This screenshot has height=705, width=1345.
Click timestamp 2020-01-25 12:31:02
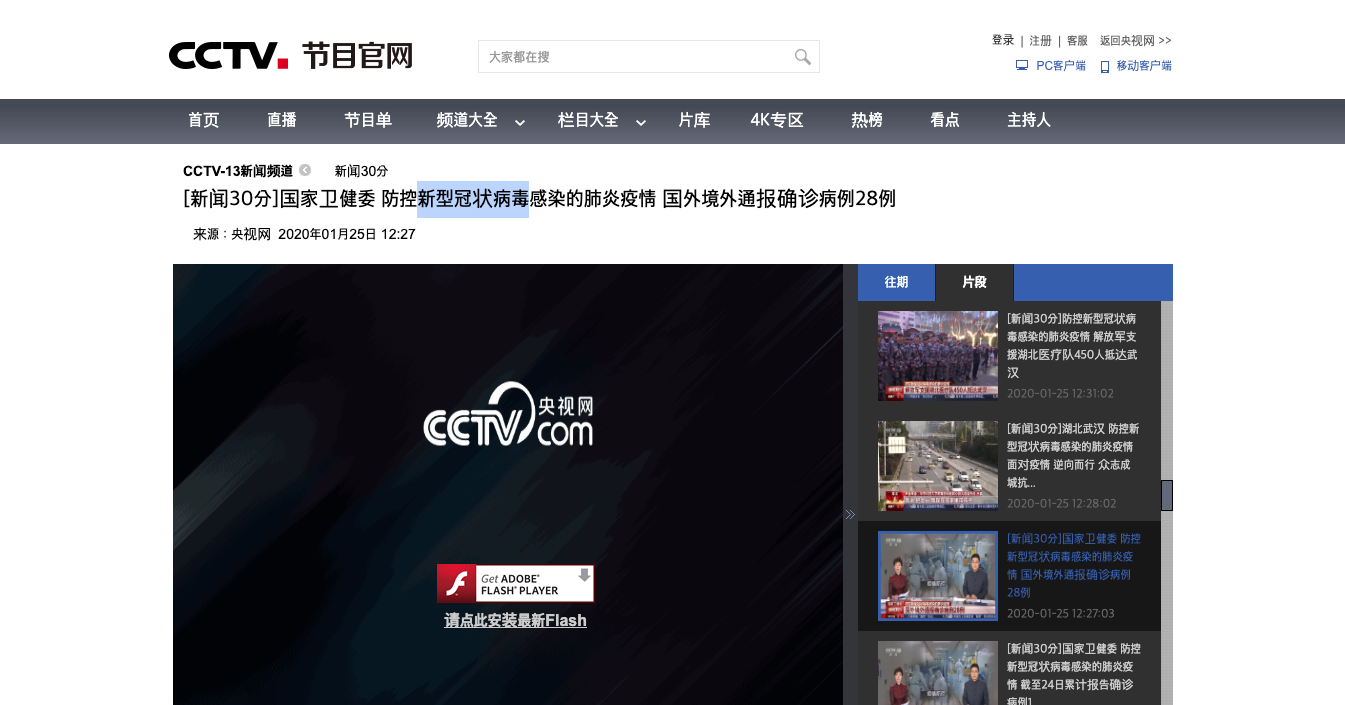point(1060,394)
